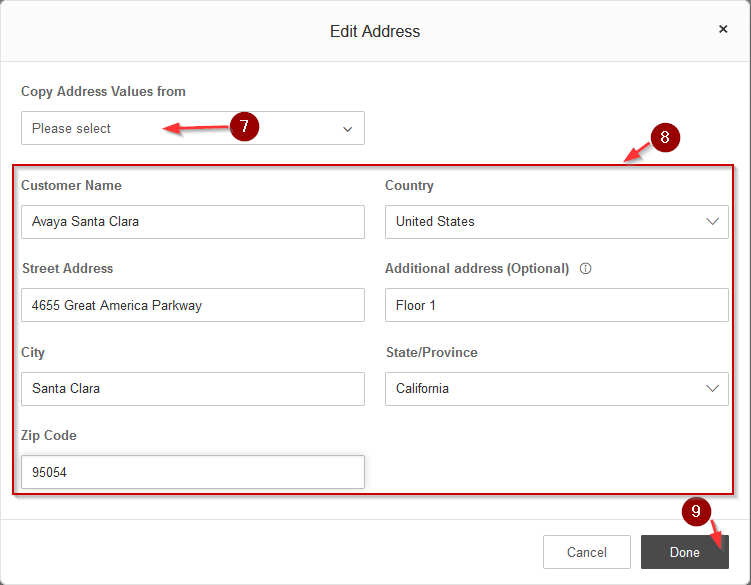Click the chevron arrow in Please select box
751x585 pixels.
tap(348, 129)
